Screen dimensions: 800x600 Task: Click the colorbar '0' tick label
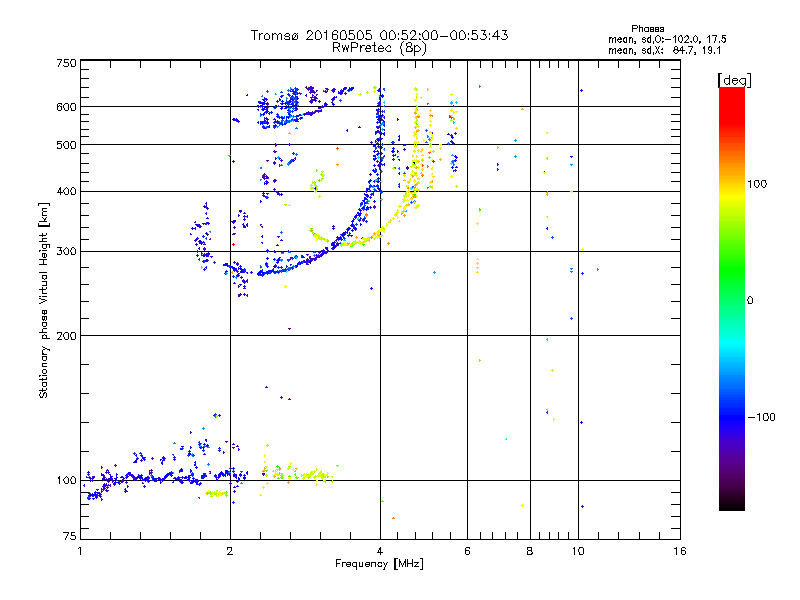(750, 301)
